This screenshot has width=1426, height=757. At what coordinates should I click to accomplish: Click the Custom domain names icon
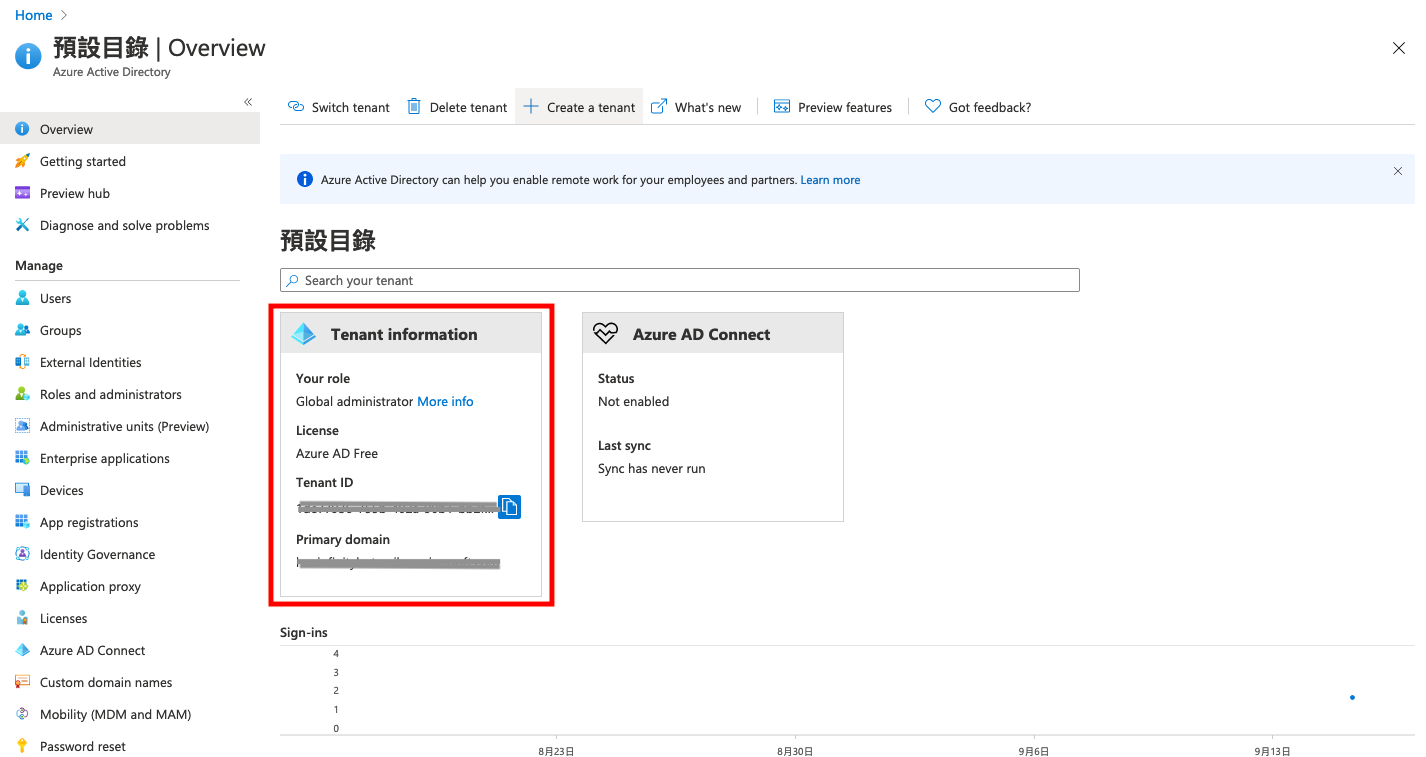pyautogui.click(x=22, y=682)
